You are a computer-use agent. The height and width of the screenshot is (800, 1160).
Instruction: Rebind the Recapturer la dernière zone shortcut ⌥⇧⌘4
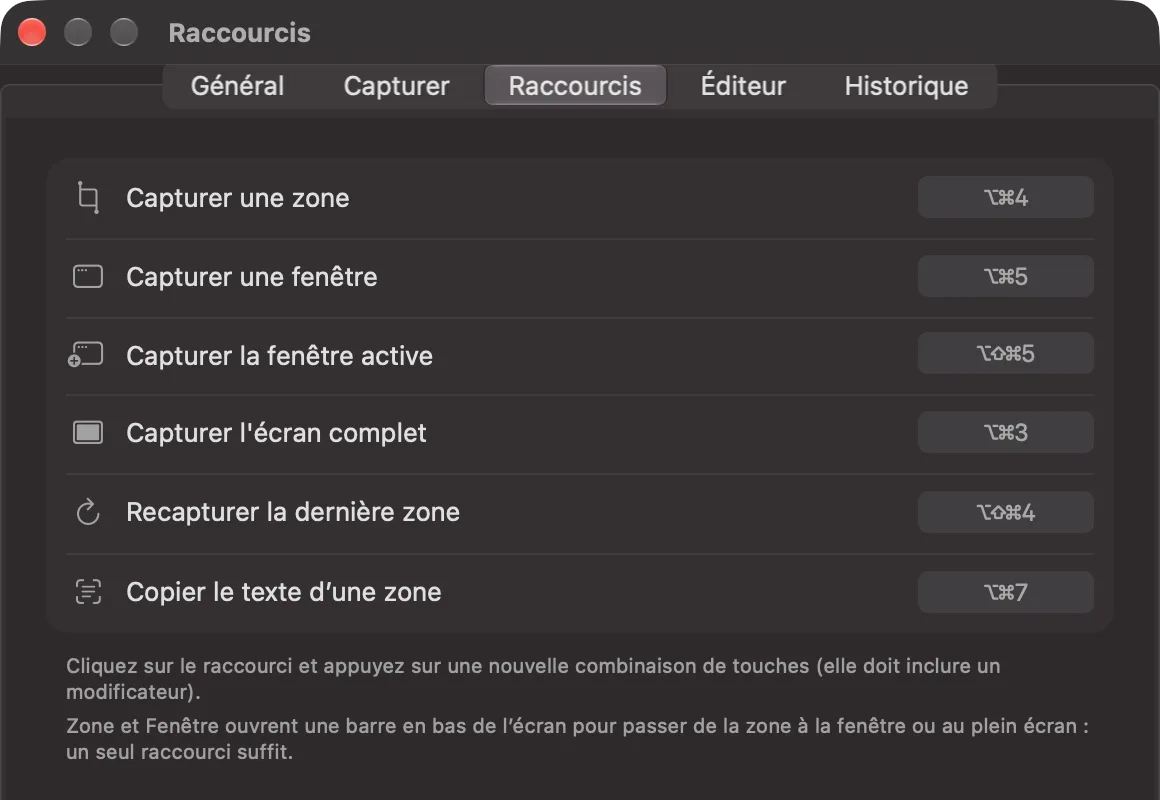[x=1005, y=512]
